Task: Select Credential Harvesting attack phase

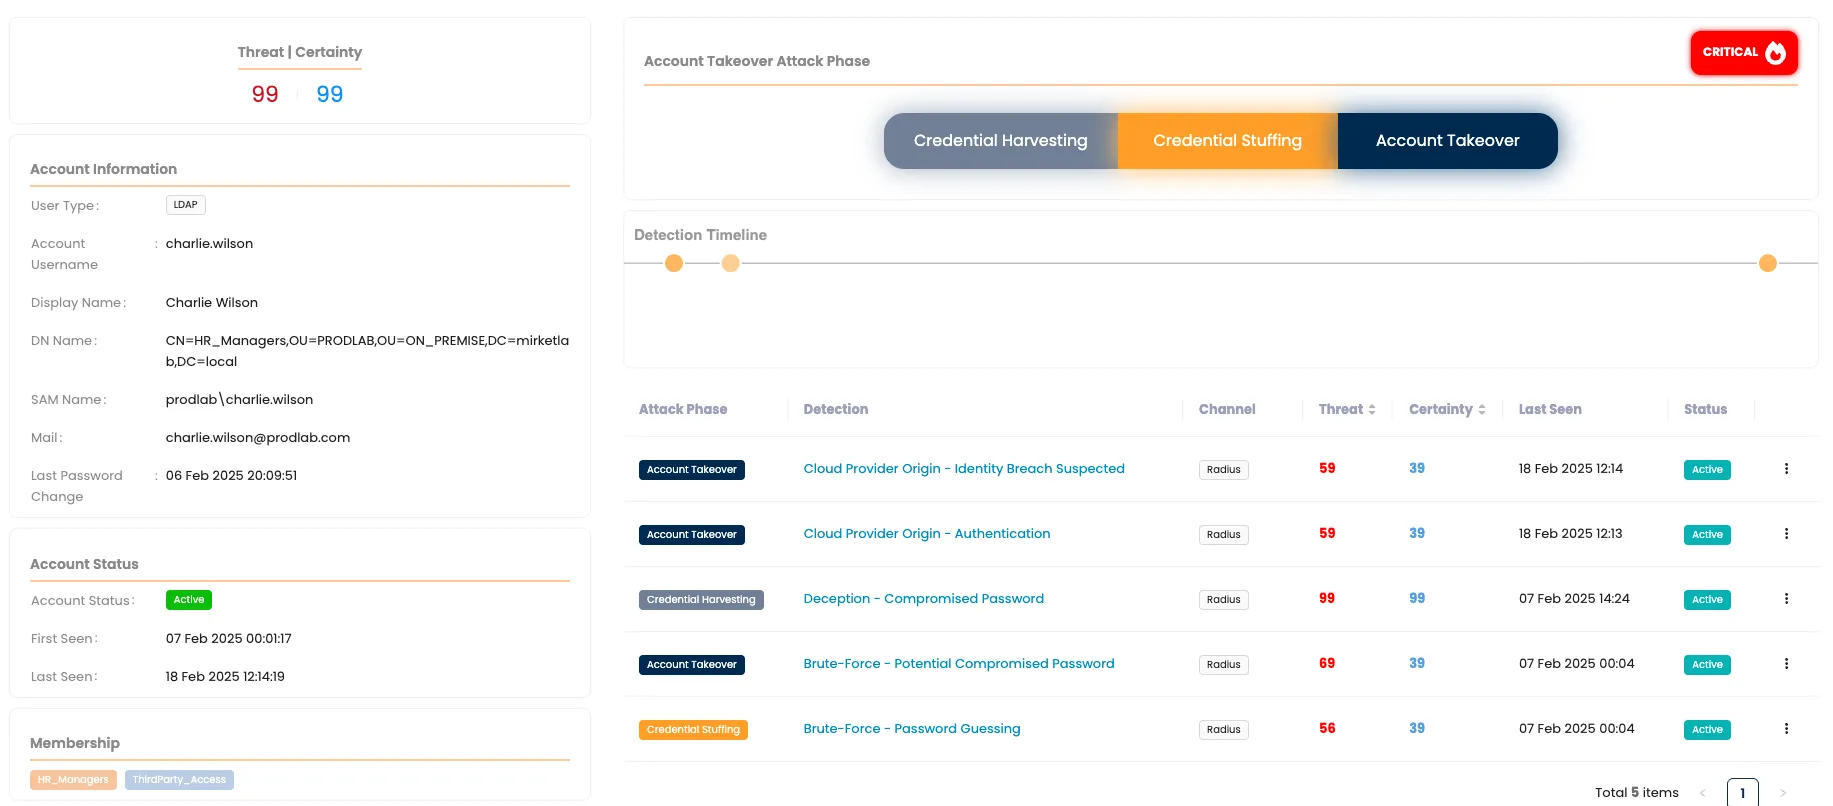Action: (1001, 141)
